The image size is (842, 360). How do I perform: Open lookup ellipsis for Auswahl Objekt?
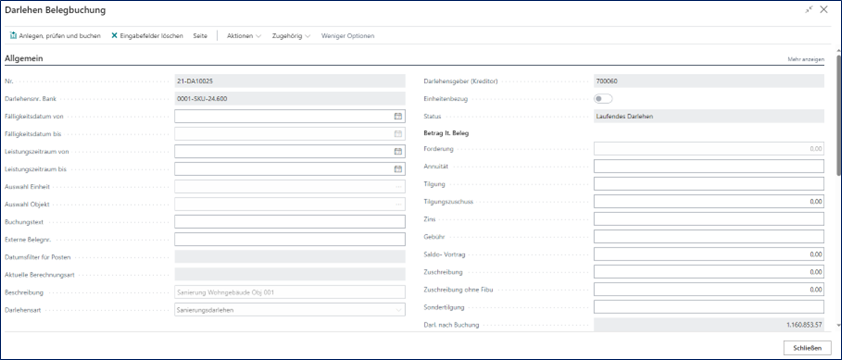[x=398, y=205]
